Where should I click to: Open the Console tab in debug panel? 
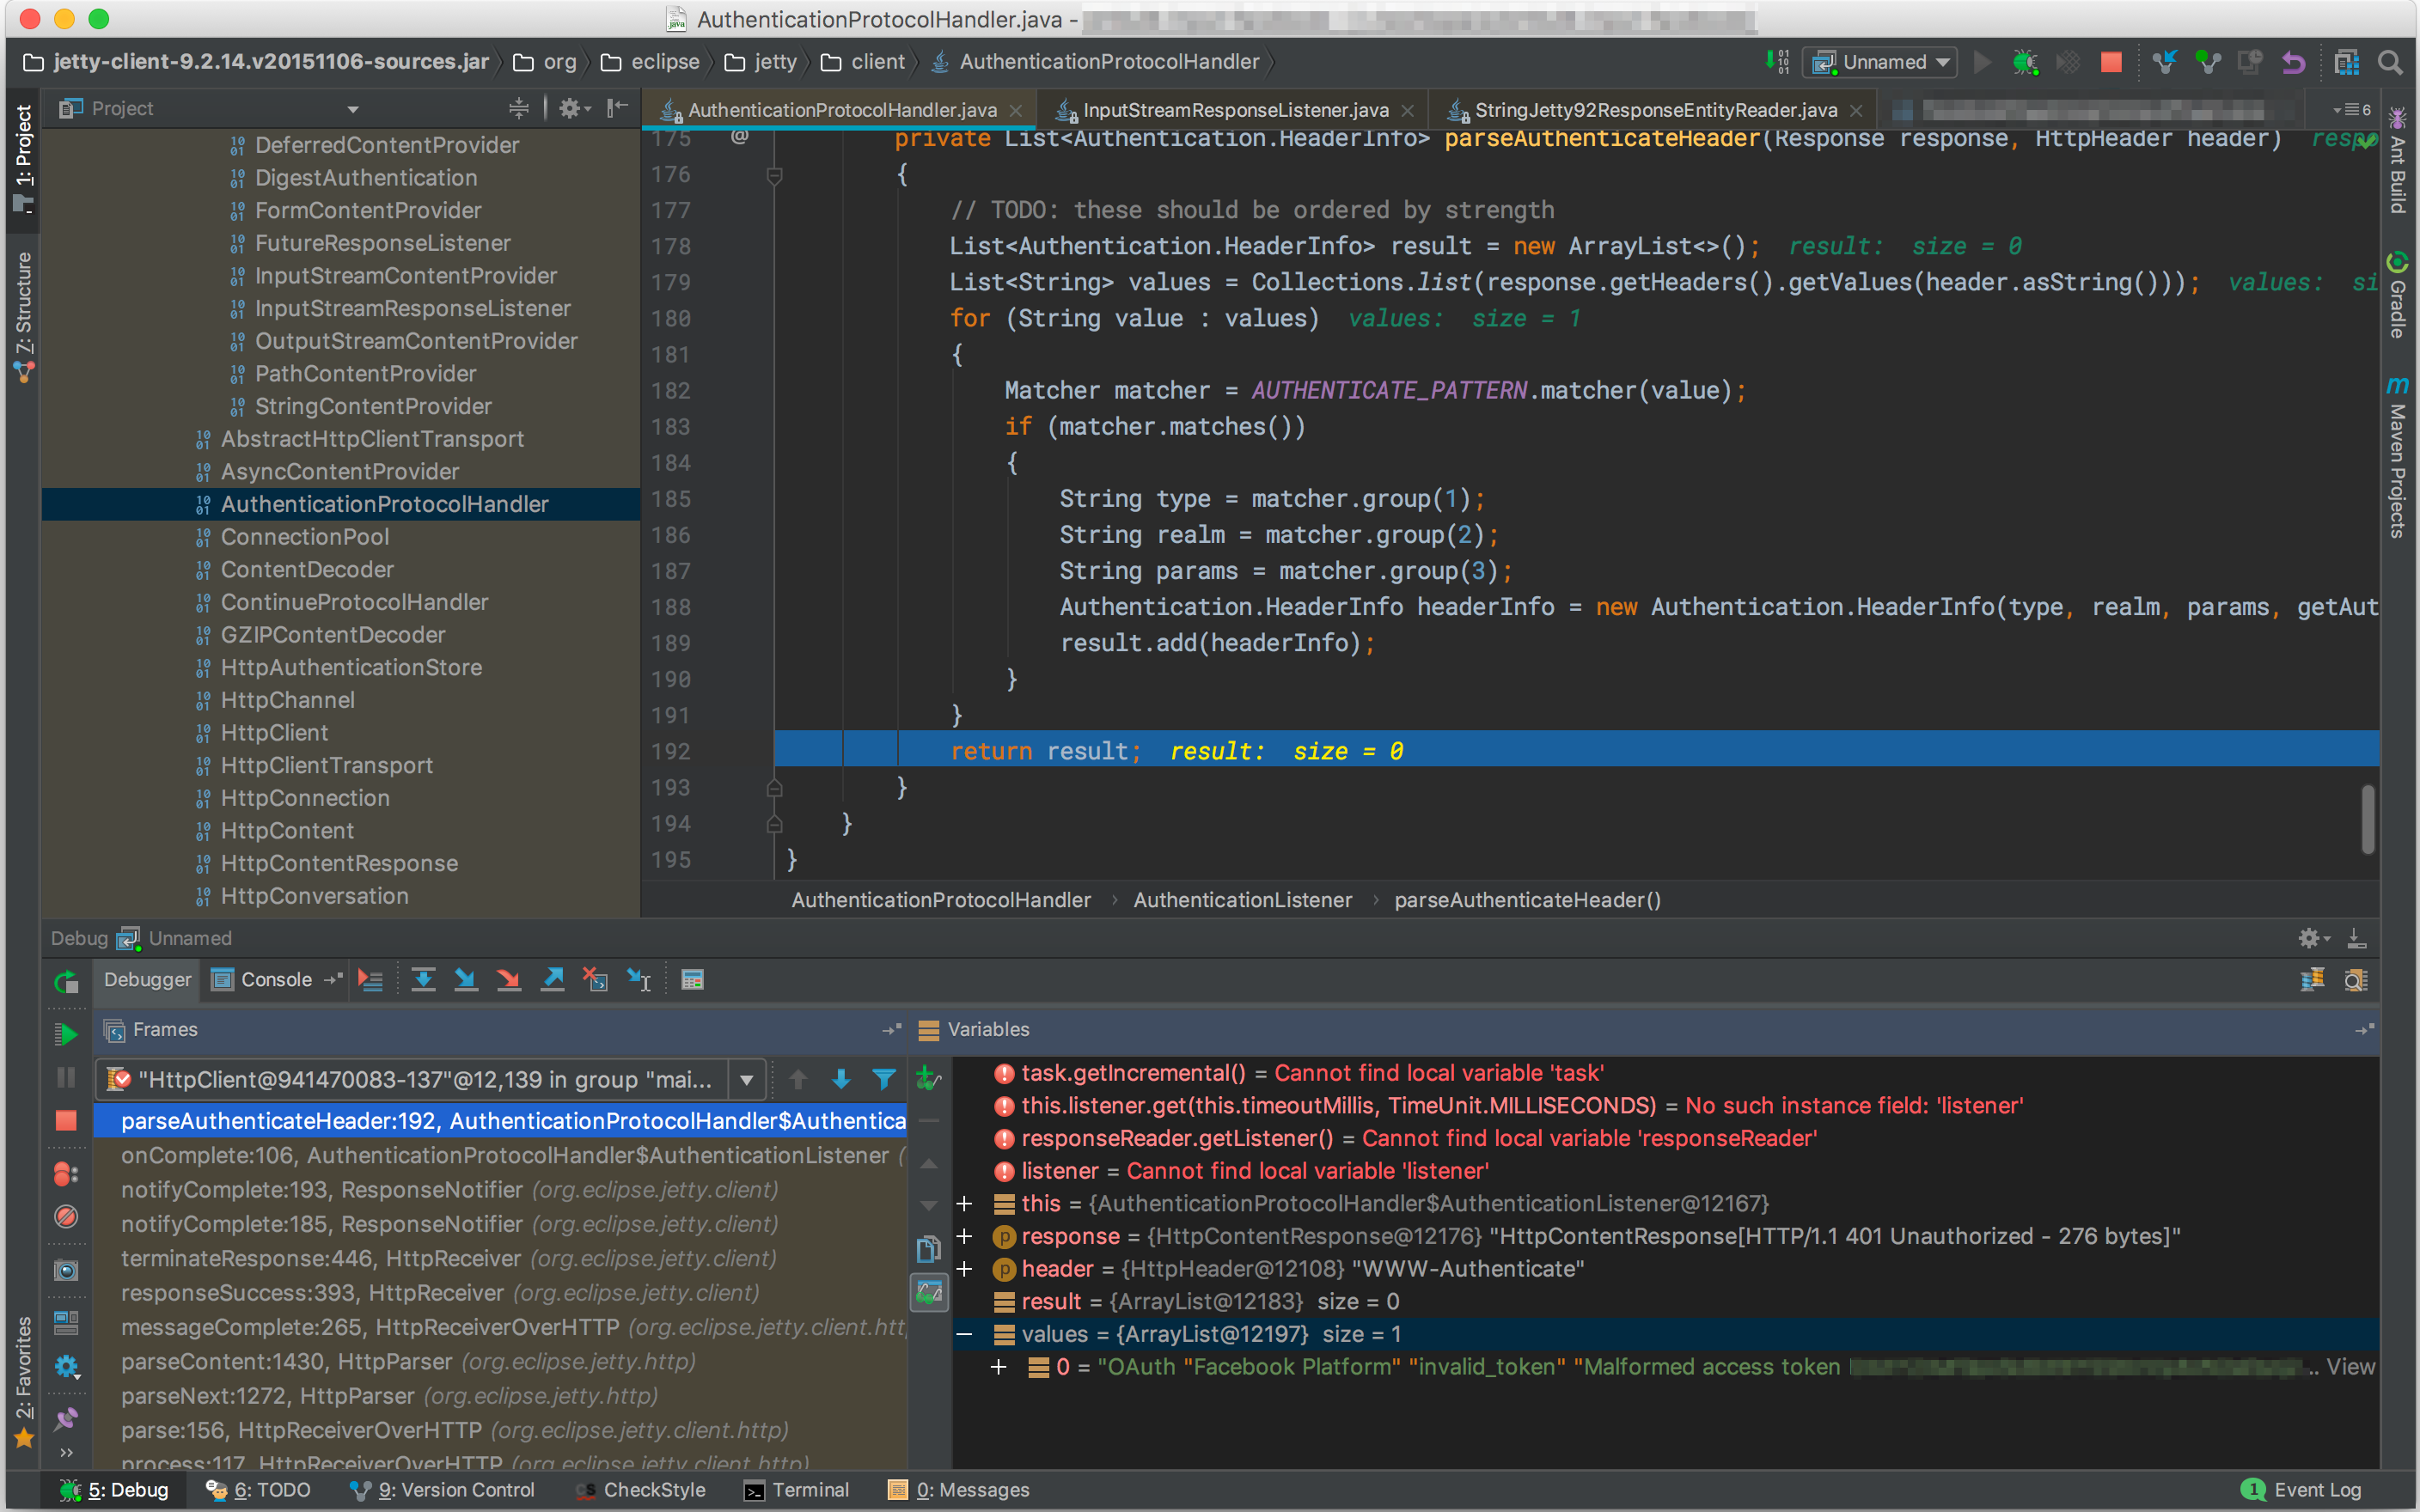pyautogui.click(x=263, y=980)
